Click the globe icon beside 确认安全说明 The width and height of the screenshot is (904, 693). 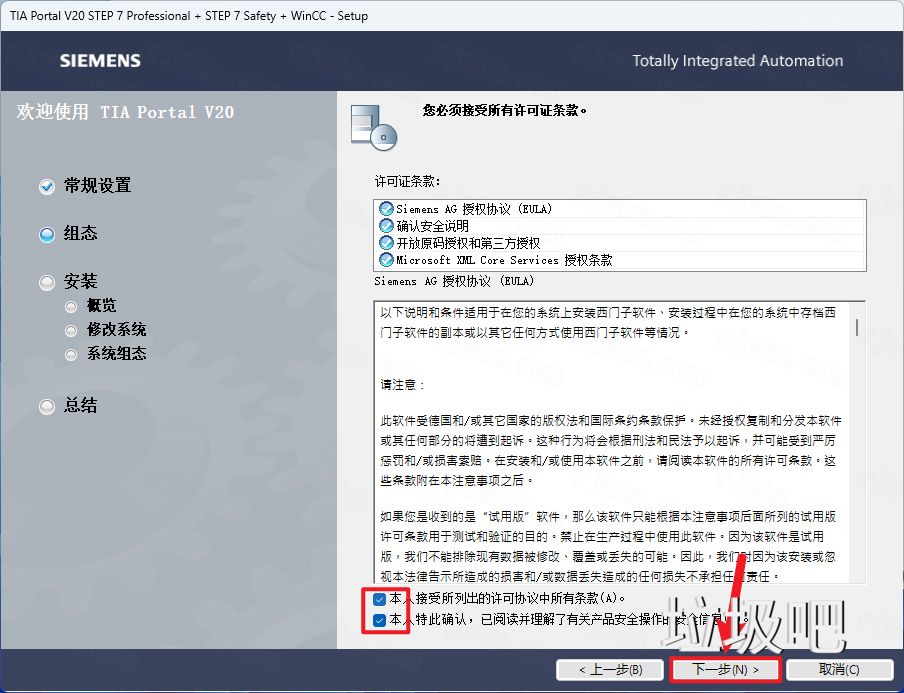pyautogui.click(x=385, y=225)
